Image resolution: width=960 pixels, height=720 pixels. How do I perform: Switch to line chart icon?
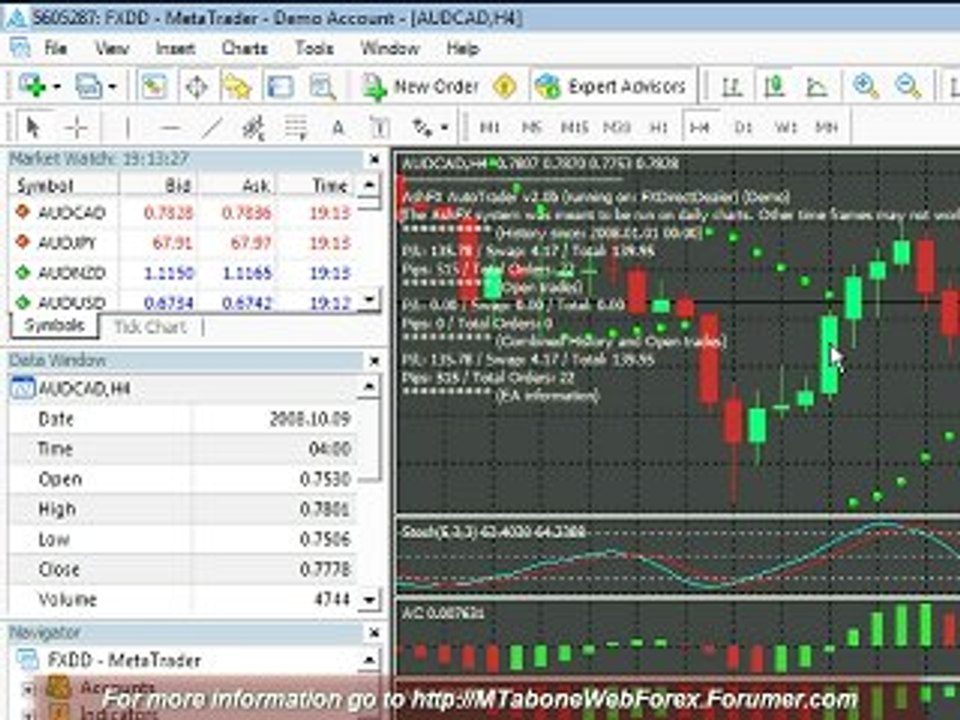(817, 87)
